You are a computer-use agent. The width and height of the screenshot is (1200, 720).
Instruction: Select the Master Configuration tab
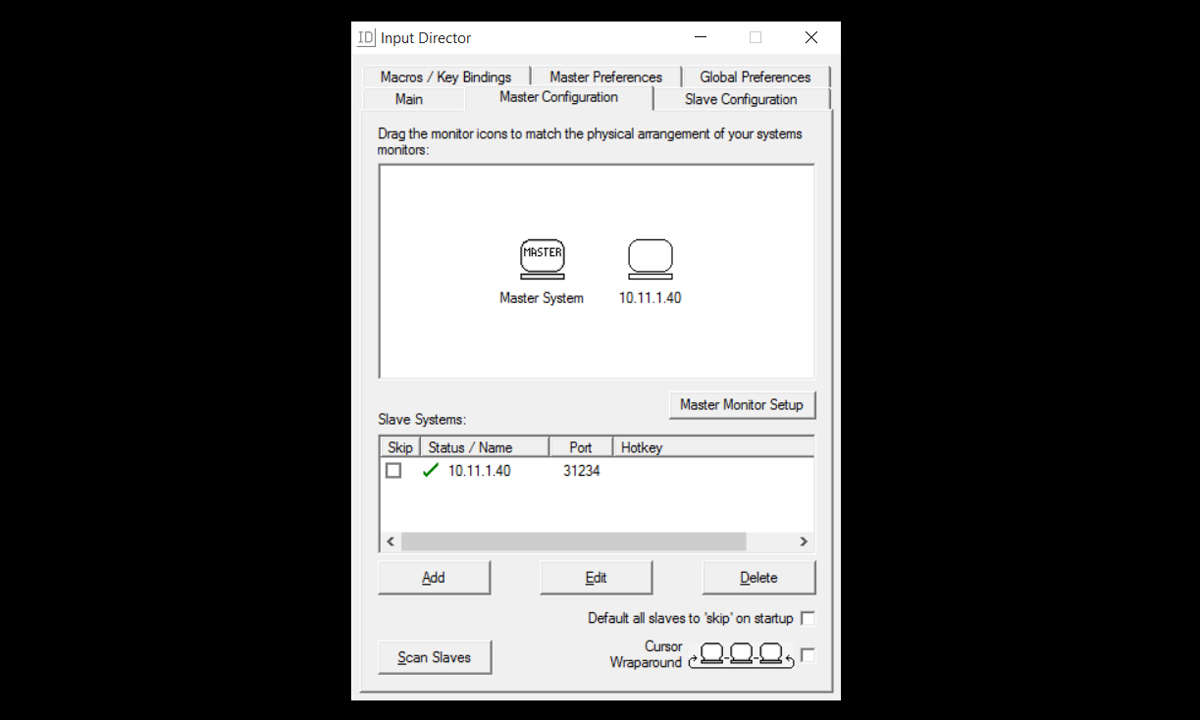click(x=559, y=97)
